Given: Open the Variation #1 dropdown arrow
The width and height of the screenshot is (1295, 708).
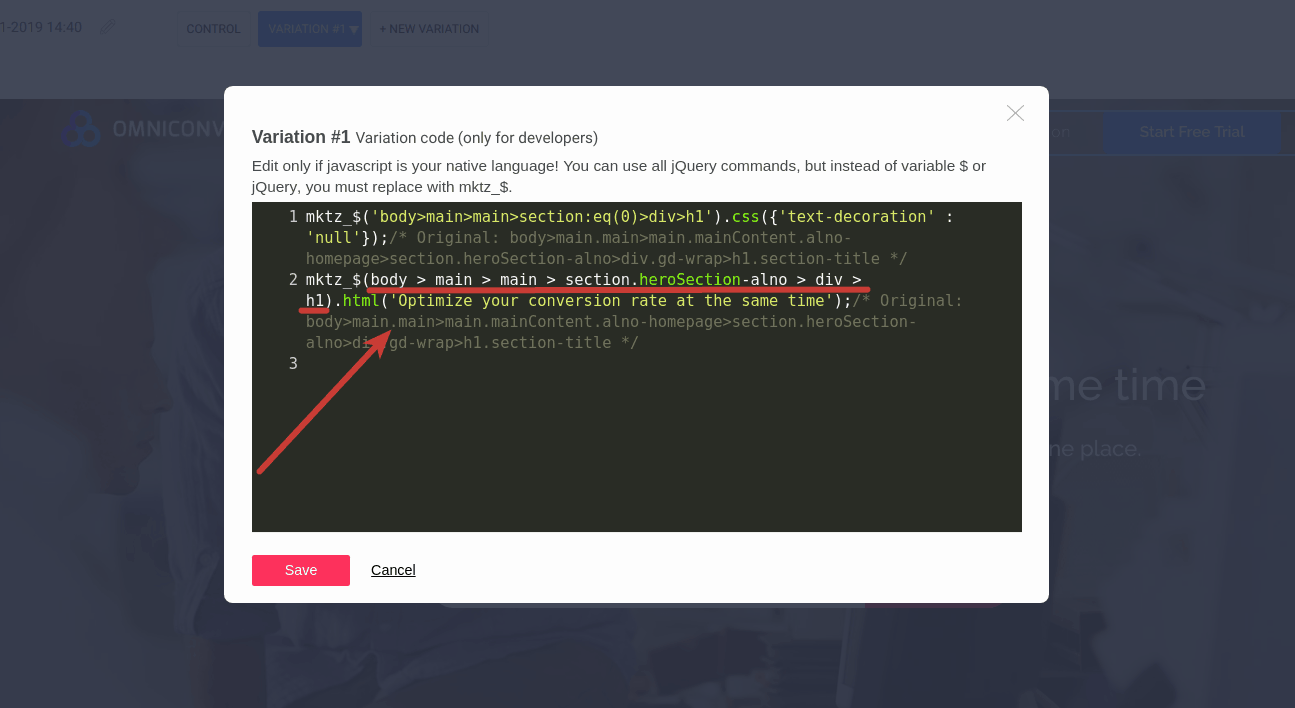Looking at the screenshot, I should (353, 29).
